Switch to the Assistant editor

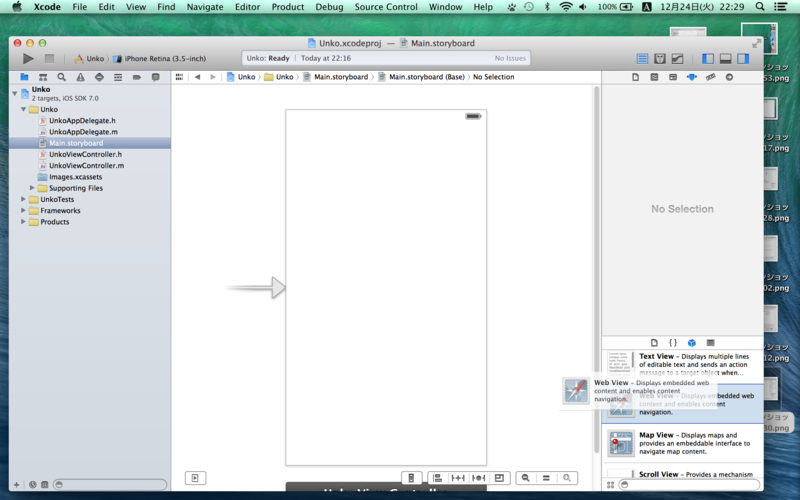point(660,59)
